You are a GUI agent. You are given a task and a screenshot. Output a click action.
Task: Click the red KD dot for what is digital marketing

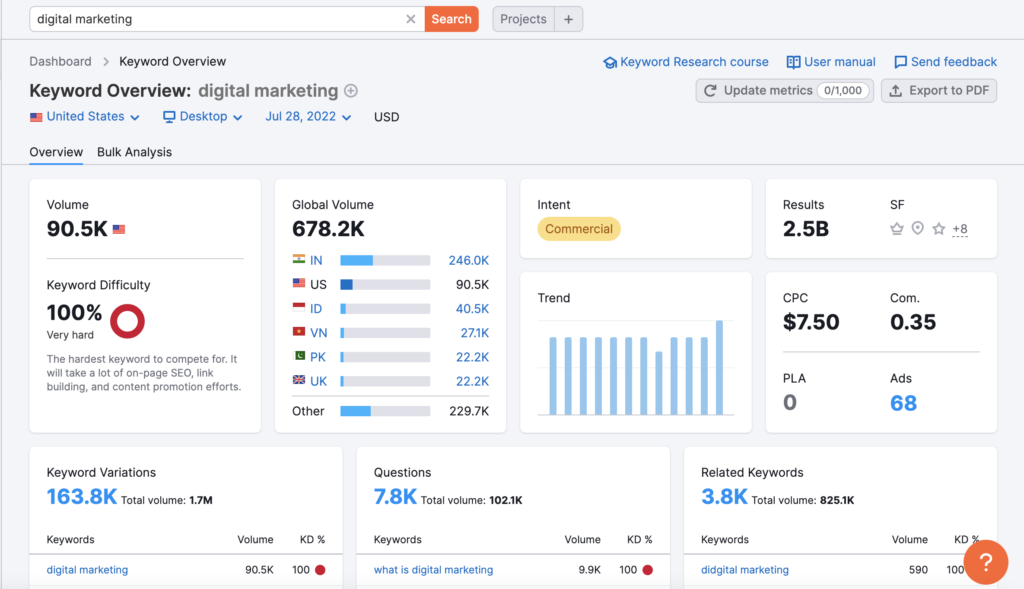648,570
